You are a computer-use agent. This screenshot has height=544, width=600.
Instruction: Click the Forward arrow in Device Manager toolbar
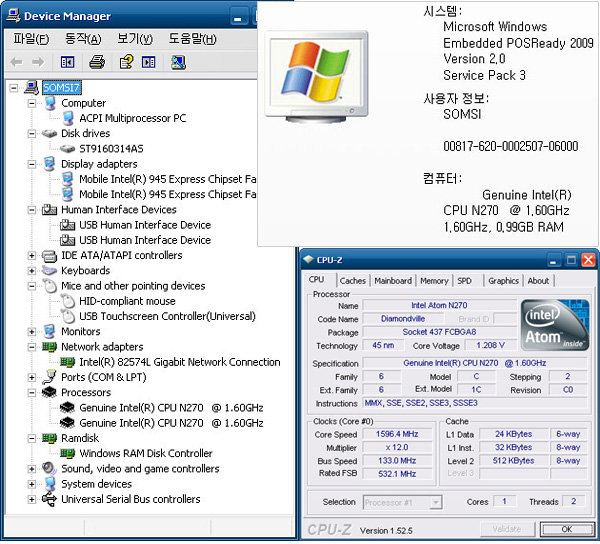click(38, 62)
